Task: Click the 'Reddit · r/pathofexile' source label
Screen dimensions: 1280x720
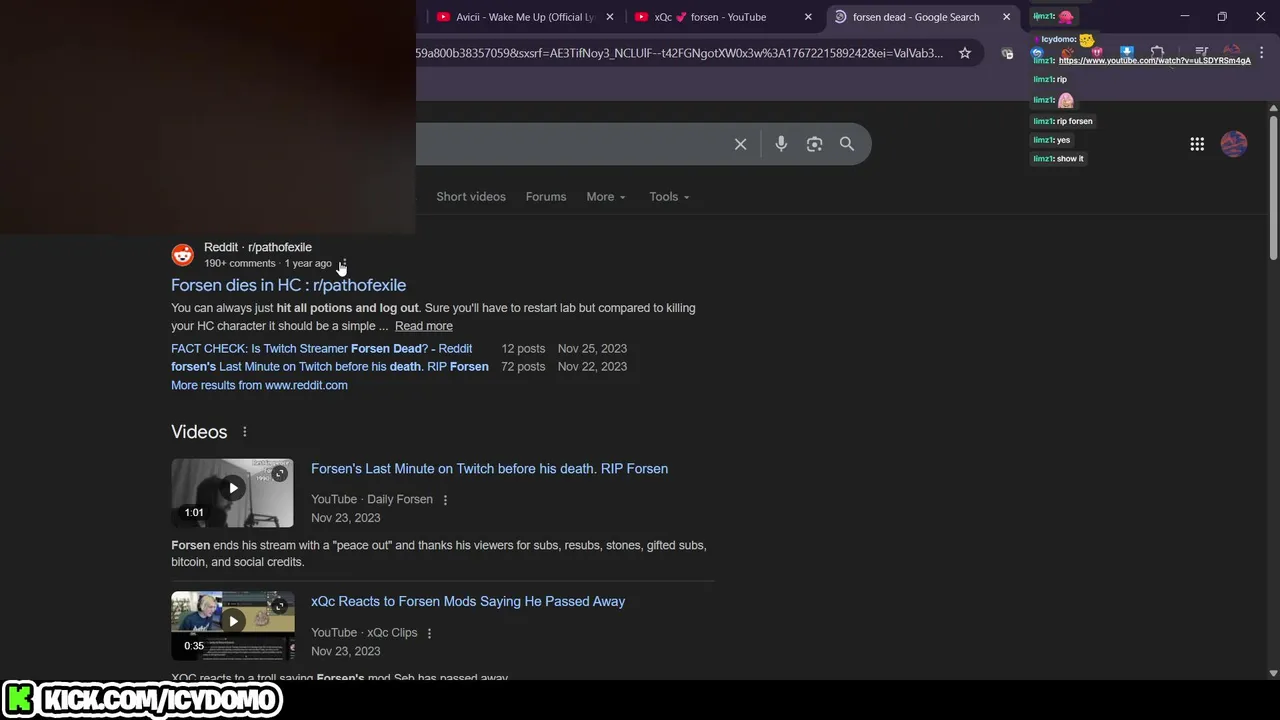Action: click(258, 247)
